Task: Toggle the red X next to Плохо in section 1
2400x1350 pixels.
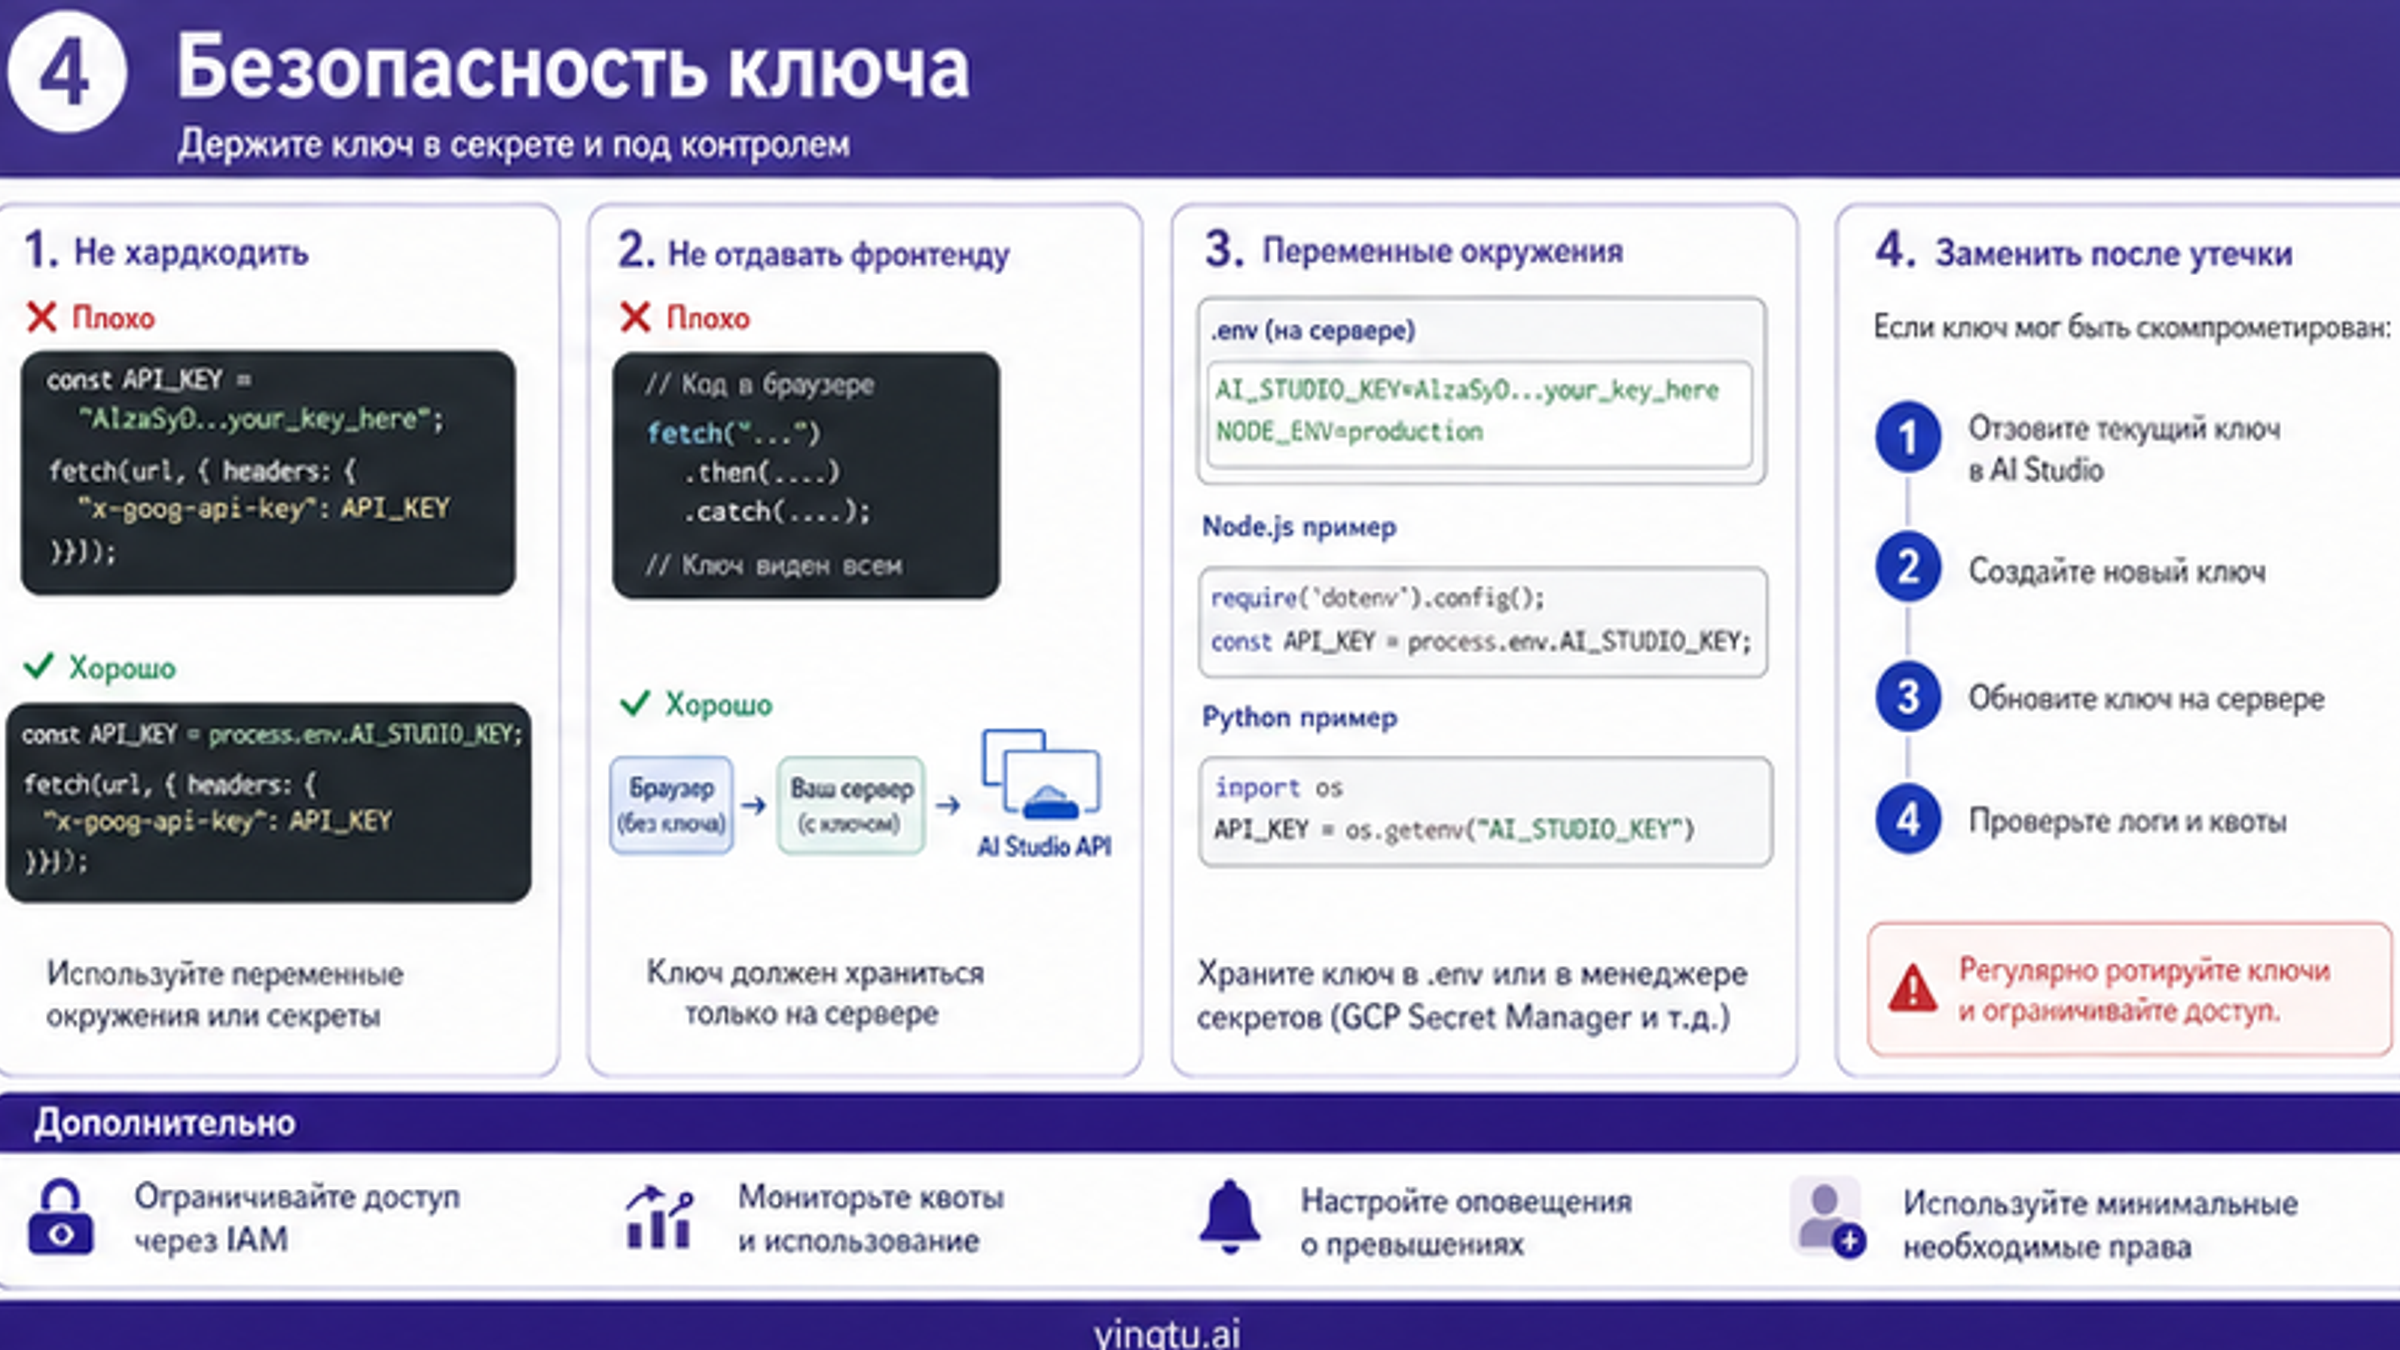Action: [x=41, y=318]
